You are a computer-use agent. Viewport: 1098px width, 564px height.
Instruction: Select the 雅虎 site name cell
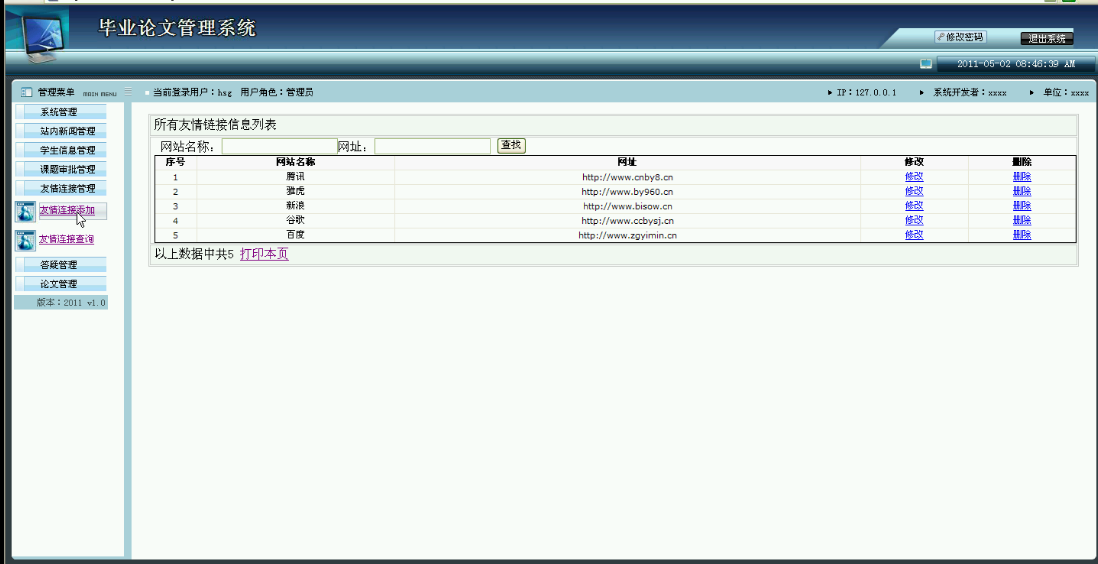point(296,191)
